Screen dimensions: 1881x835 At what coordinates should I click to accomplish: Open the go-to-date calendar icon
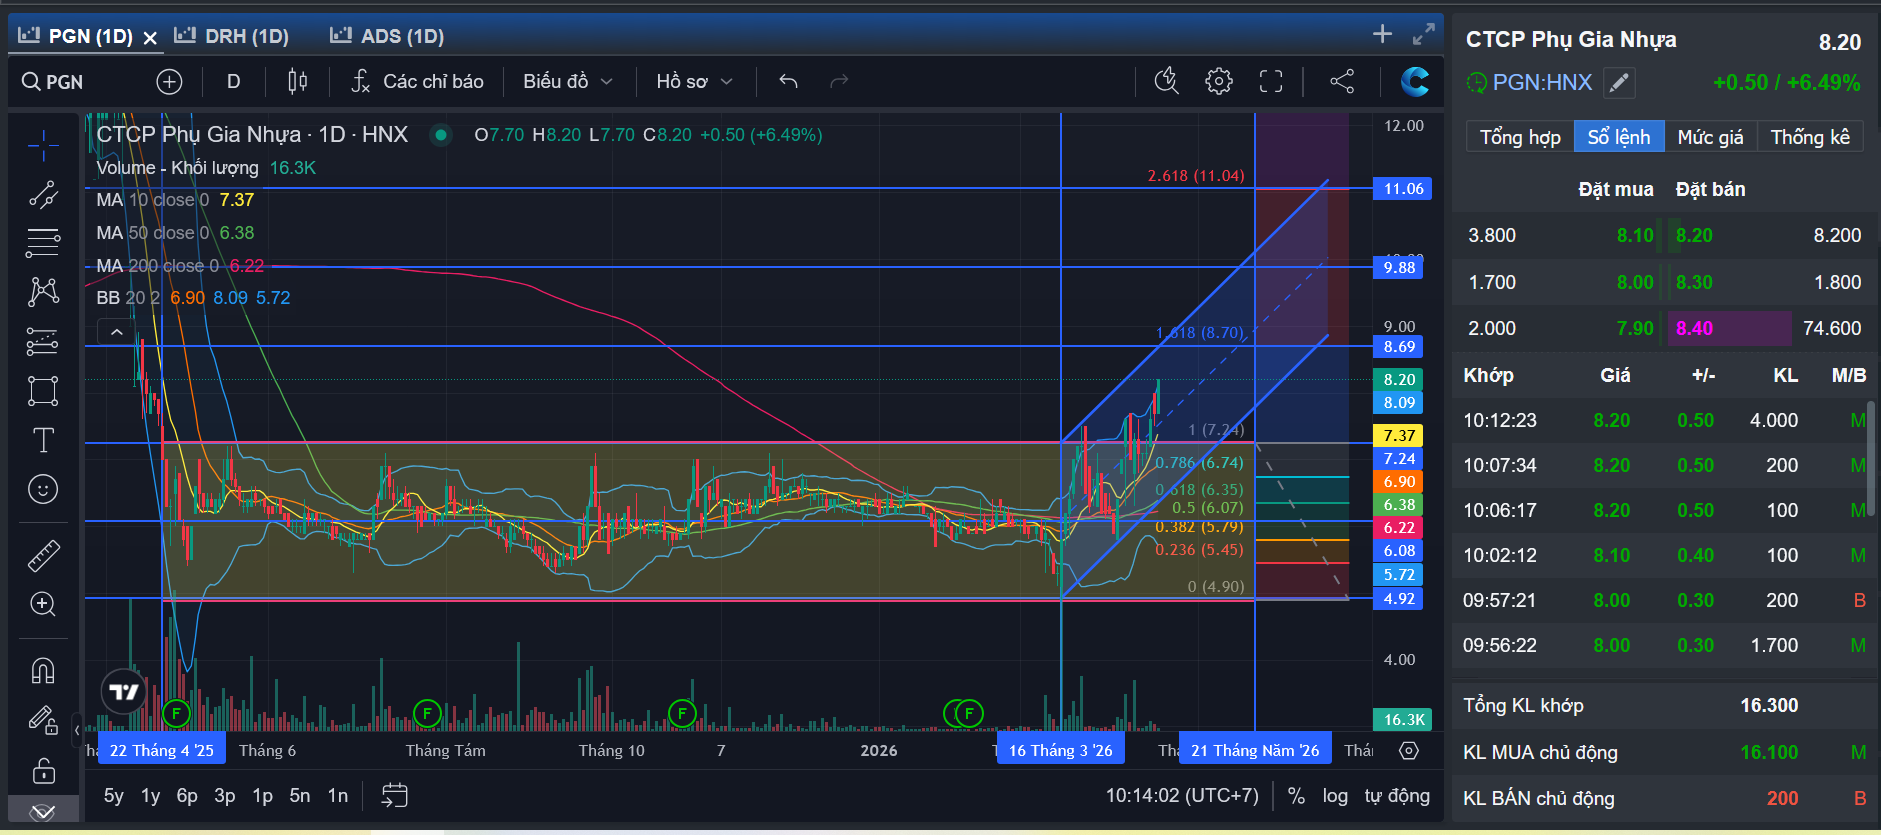click(395, 796)
